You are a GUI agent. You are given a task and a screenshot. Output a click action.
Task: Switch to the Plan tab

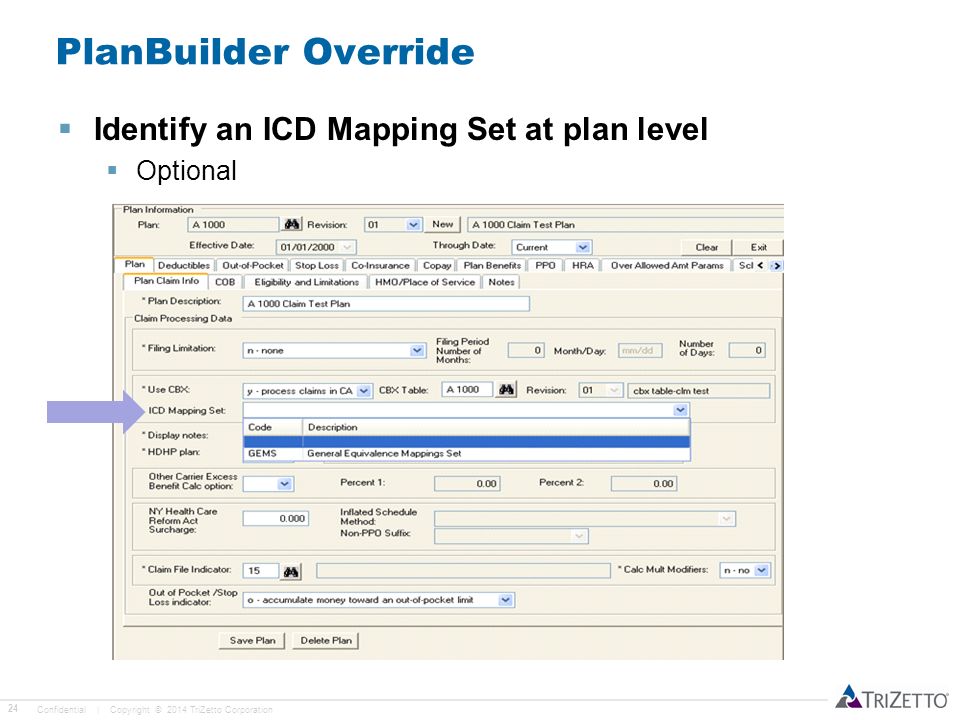coord(135,264)
